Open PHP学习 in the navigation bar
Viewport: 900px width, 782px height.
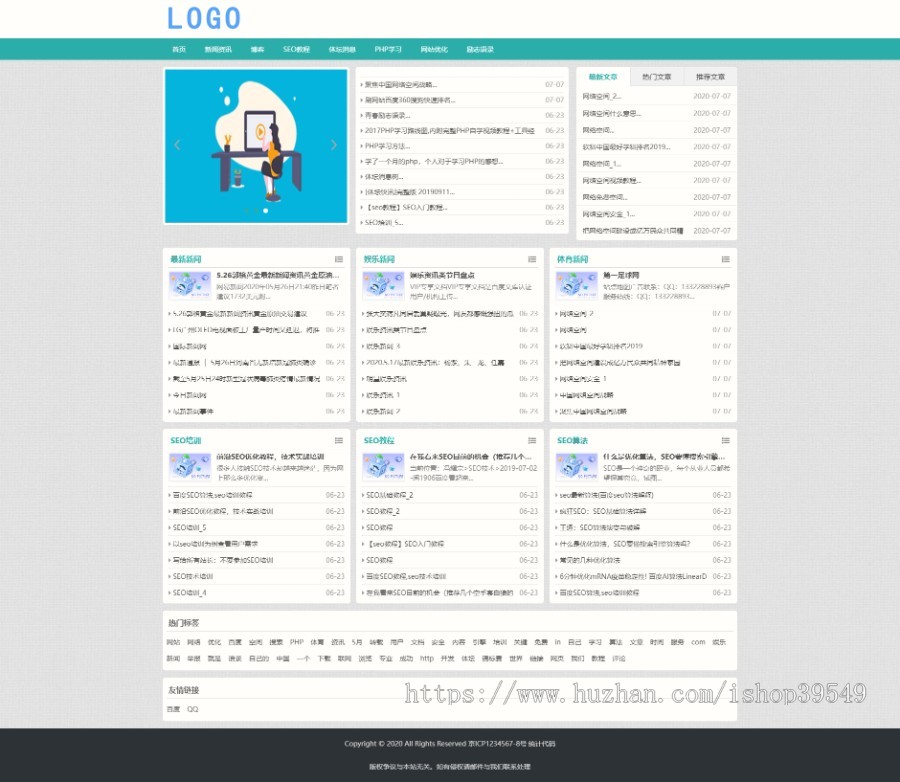point(388,49)
